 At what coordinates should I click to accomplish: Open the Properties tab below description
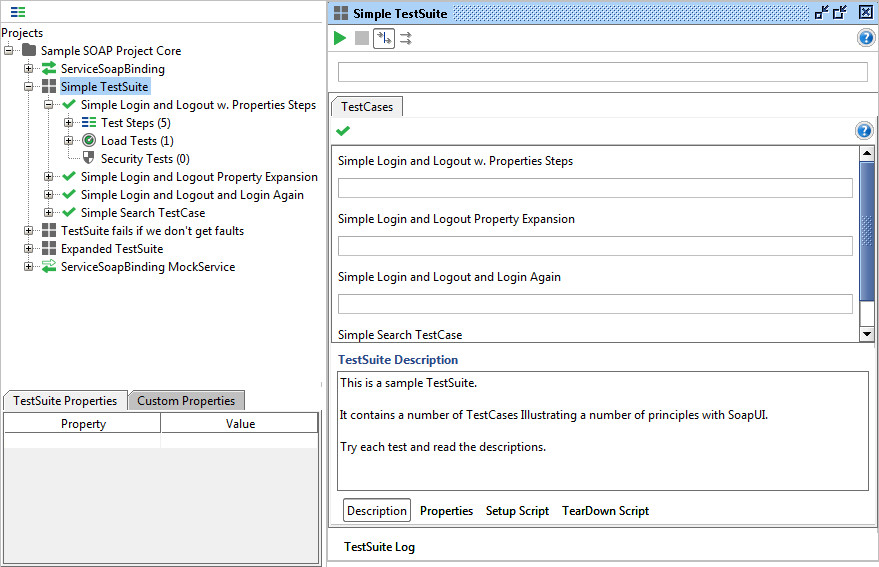[446, 510]
